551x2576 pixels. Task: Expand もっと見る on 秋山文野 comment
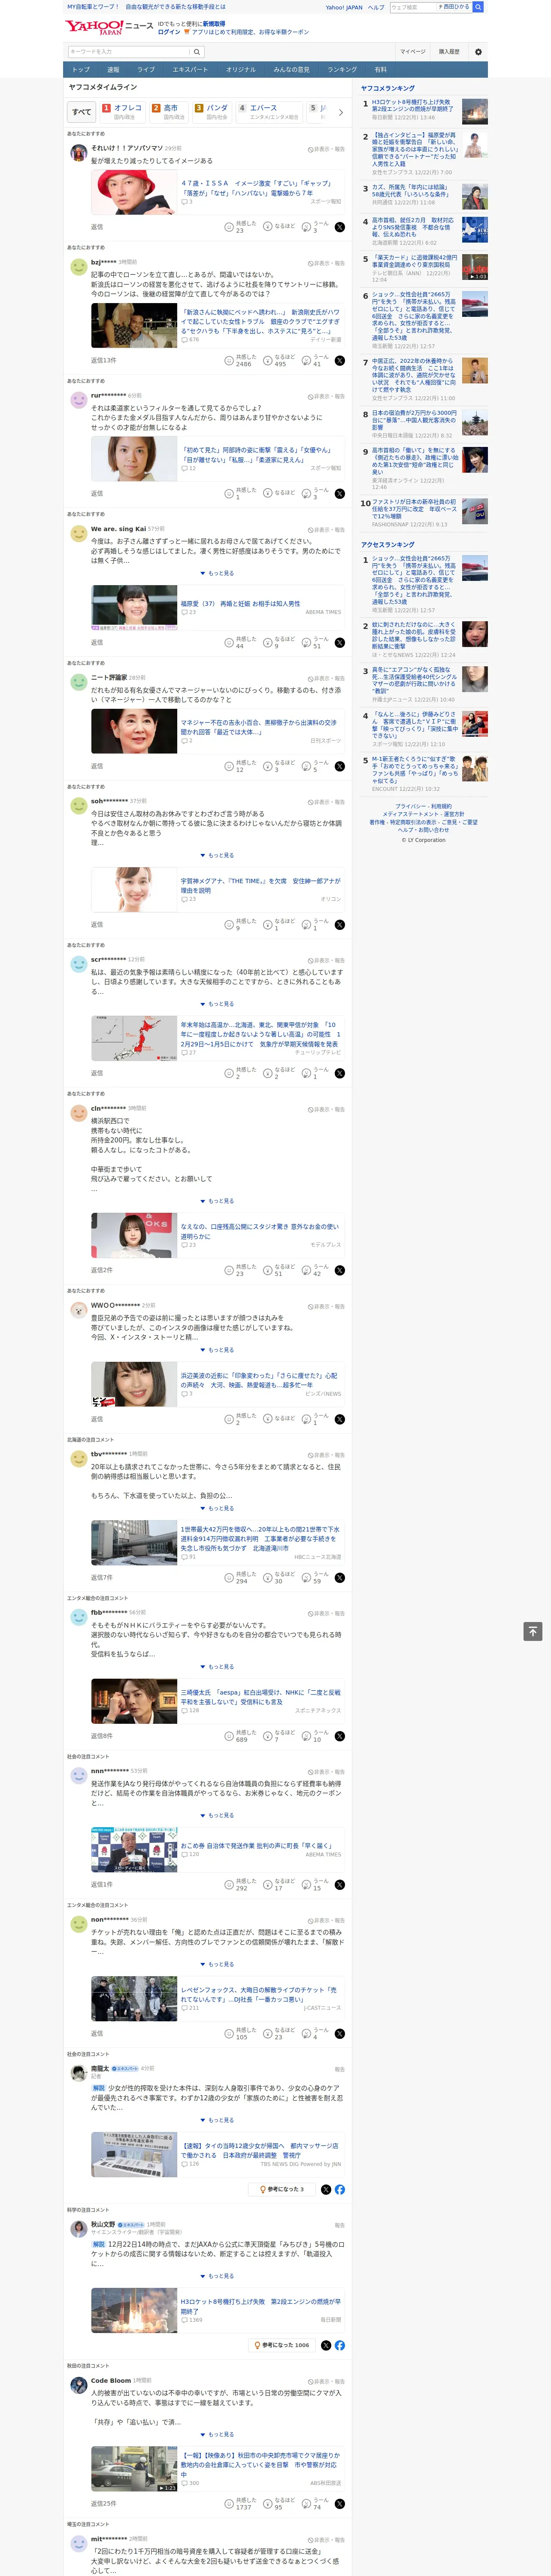coord(217,2276)
